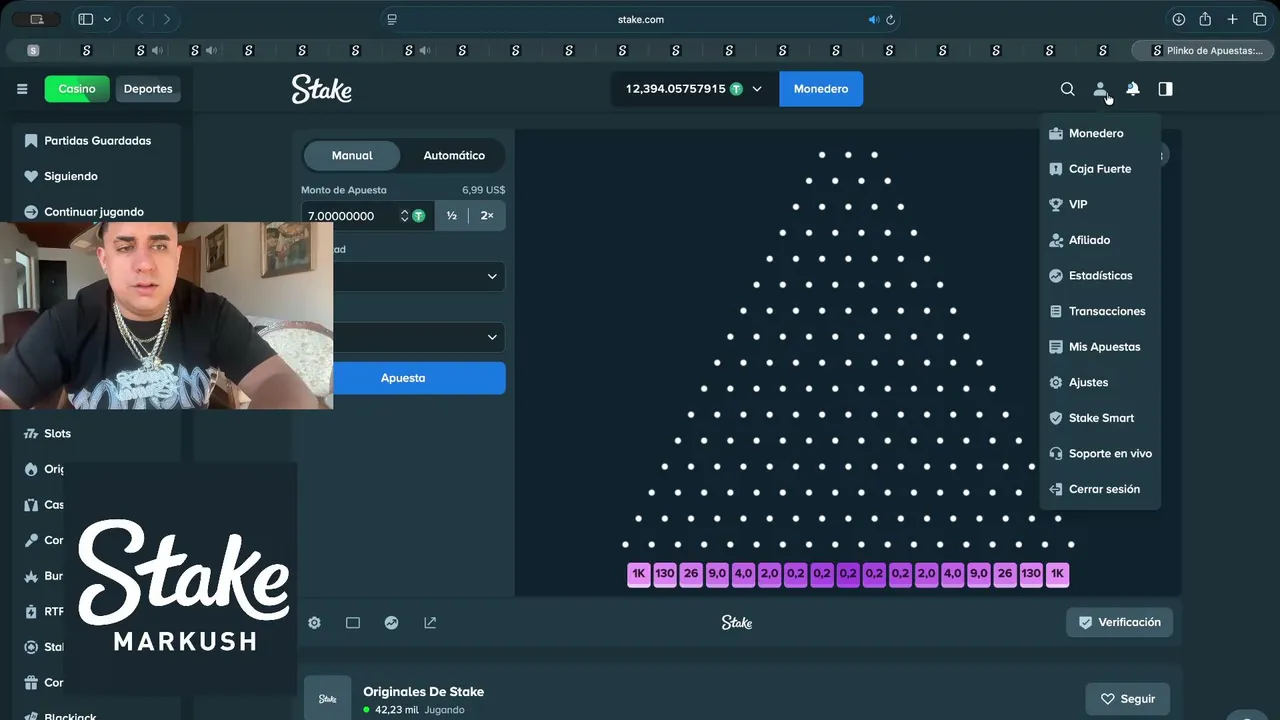This screenshot has width=1280, height=720.
Task: Click the Monto de Apuesta amount field
Action: coord(352,216)
